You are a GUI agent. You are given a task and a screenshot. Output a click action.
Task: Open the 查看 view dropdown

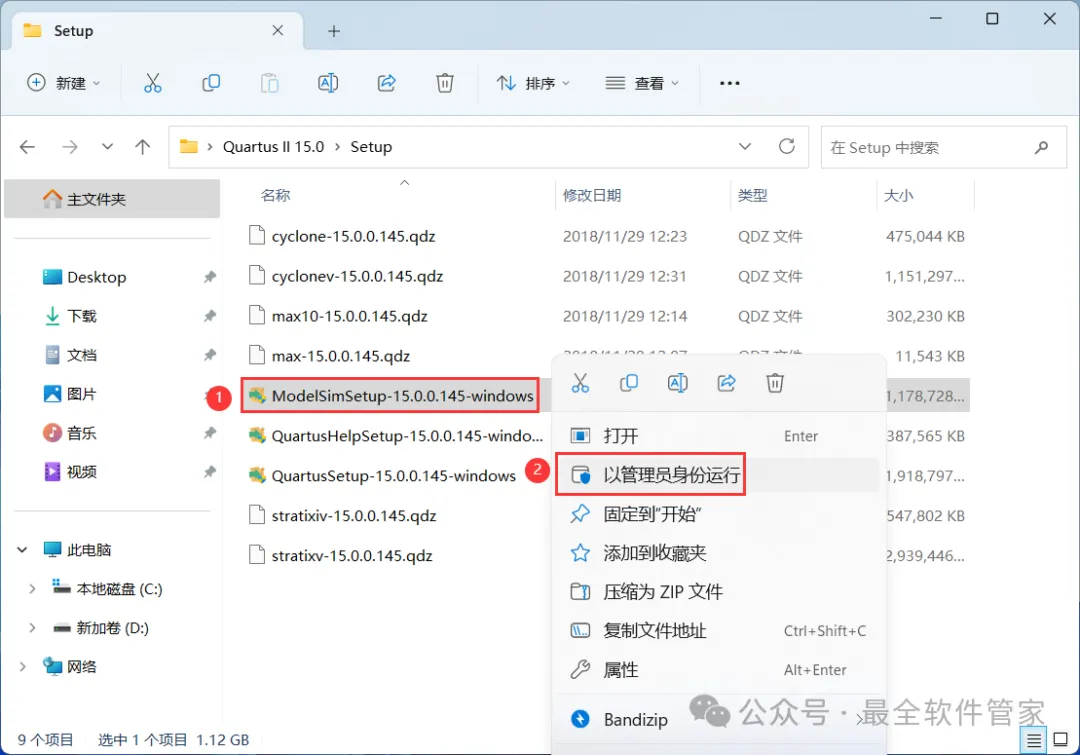(x=642, y=83)
